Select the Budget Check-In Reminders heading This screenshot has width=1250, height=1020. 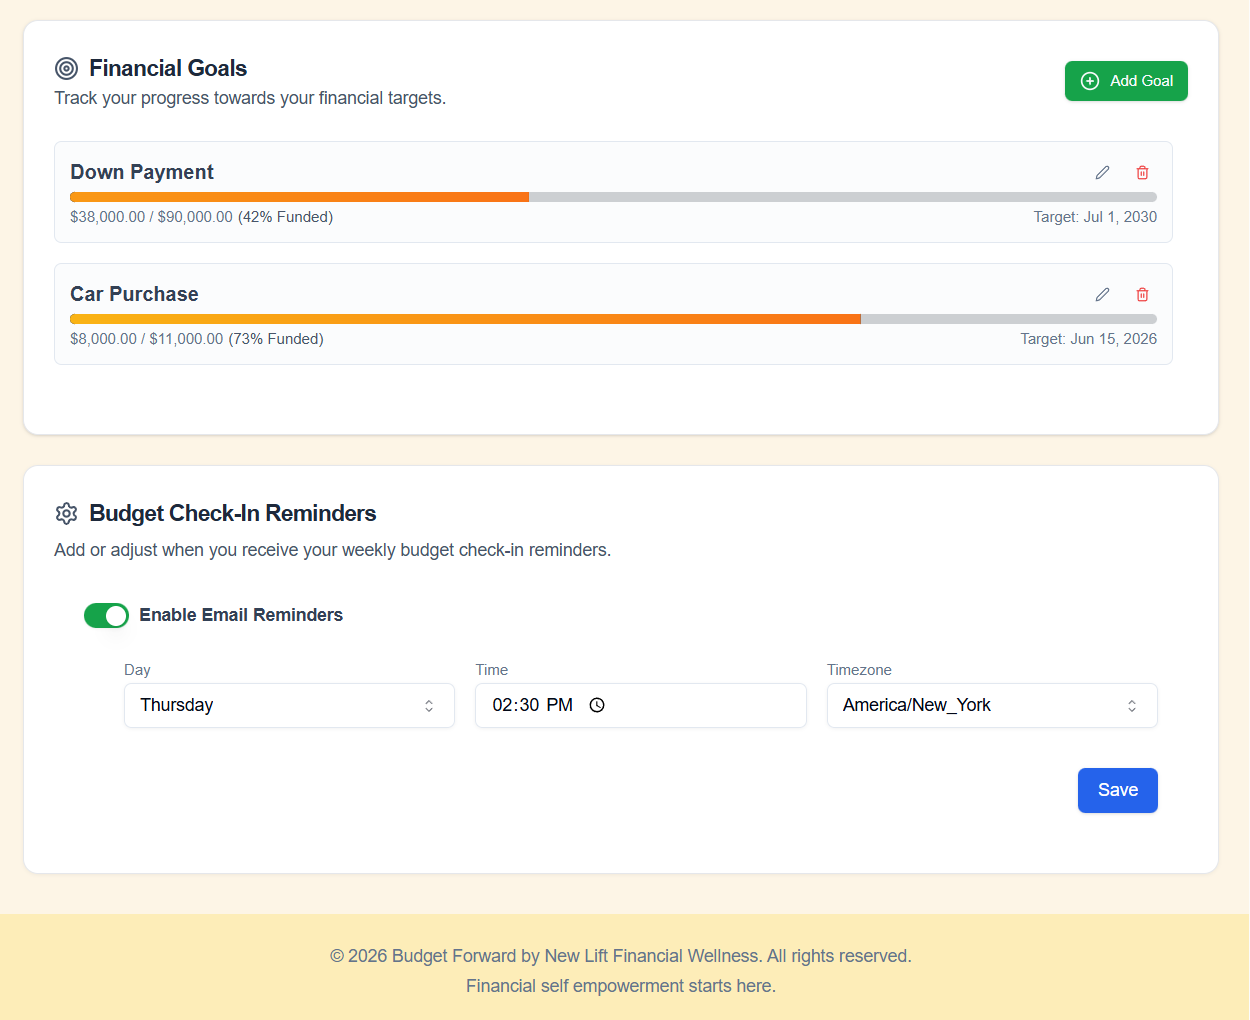[x=232, y=513]
